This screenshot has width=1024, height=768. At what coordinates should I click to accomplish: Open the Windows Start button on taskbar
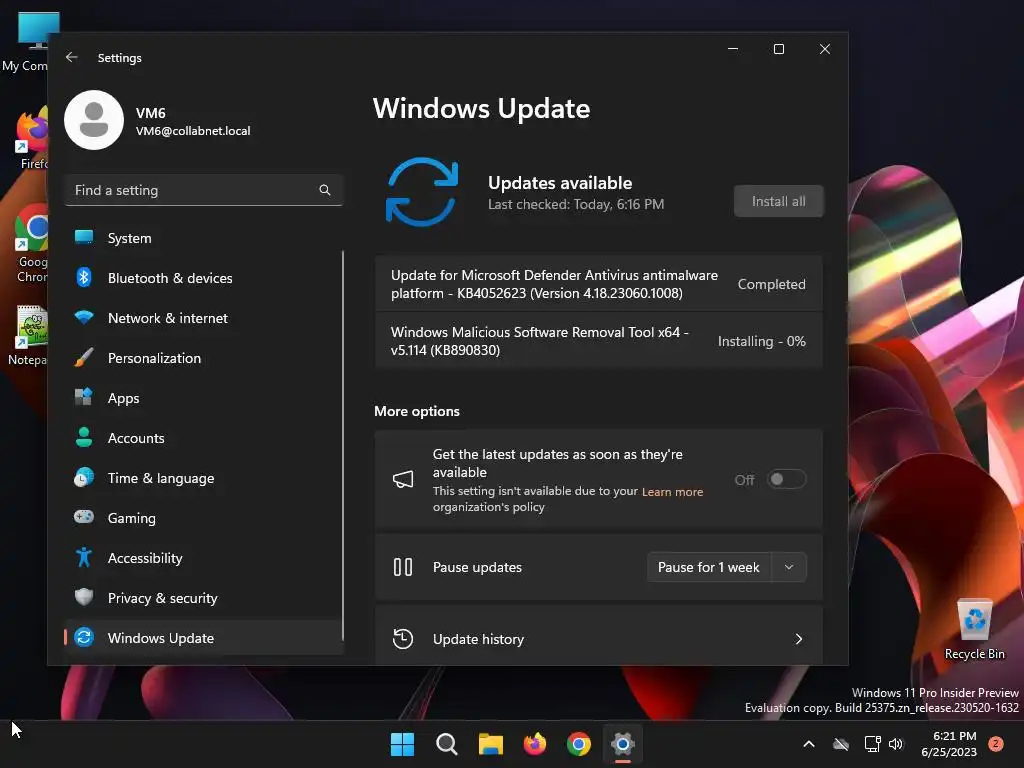pos(402,744)
